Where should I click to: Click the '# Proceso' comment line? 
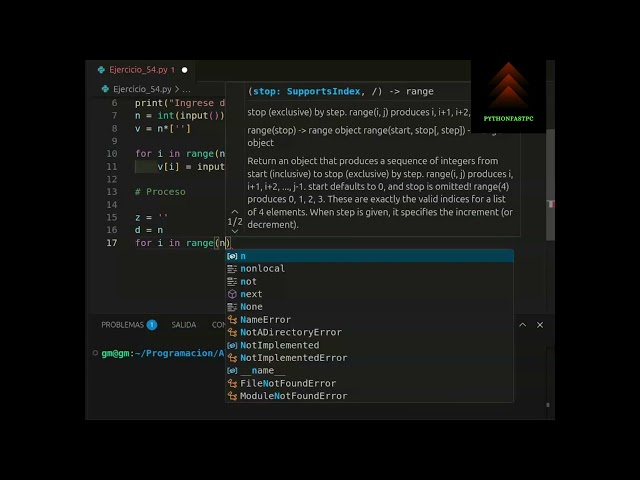click(x=160, y=192)
